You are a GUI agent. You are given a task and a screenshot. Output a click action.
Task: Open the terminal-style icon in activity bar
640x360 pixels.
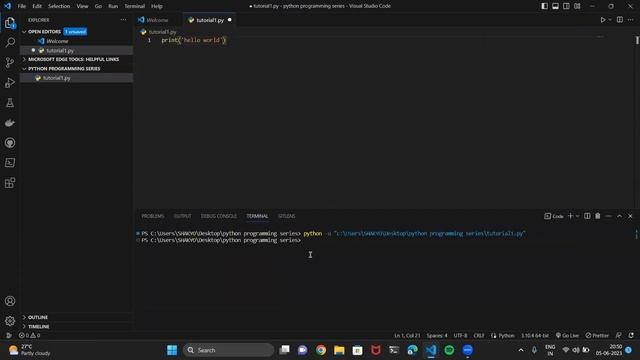(x=10, y=162)
